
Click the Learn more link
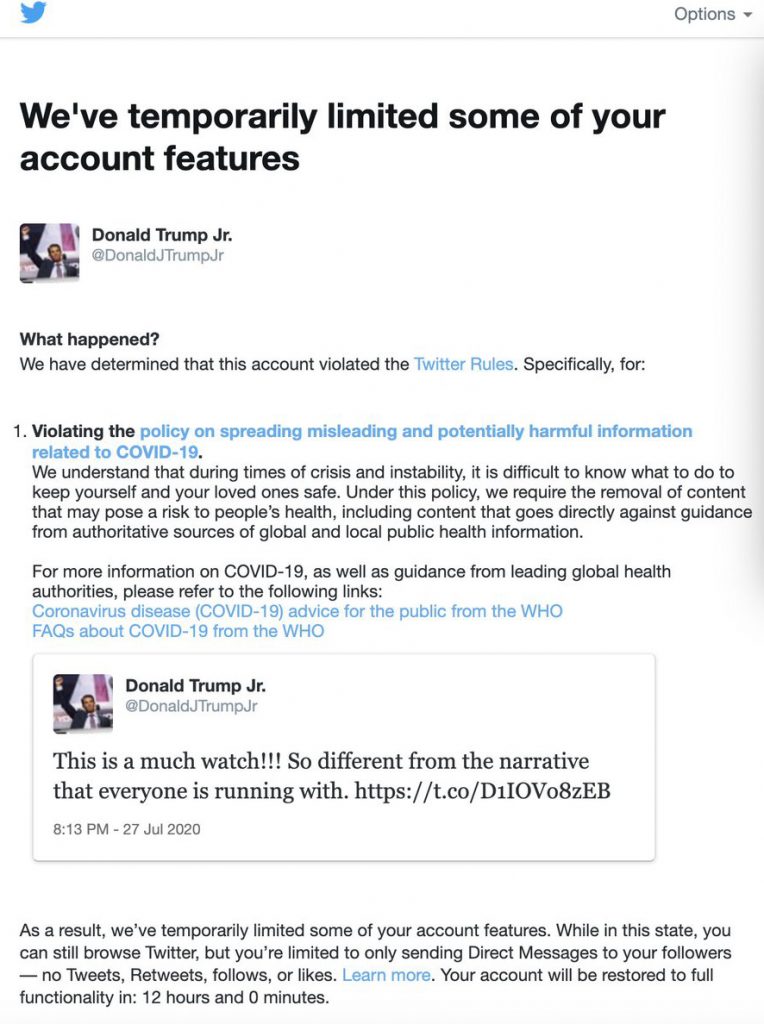pyautogui.click(x=387, y=975)
